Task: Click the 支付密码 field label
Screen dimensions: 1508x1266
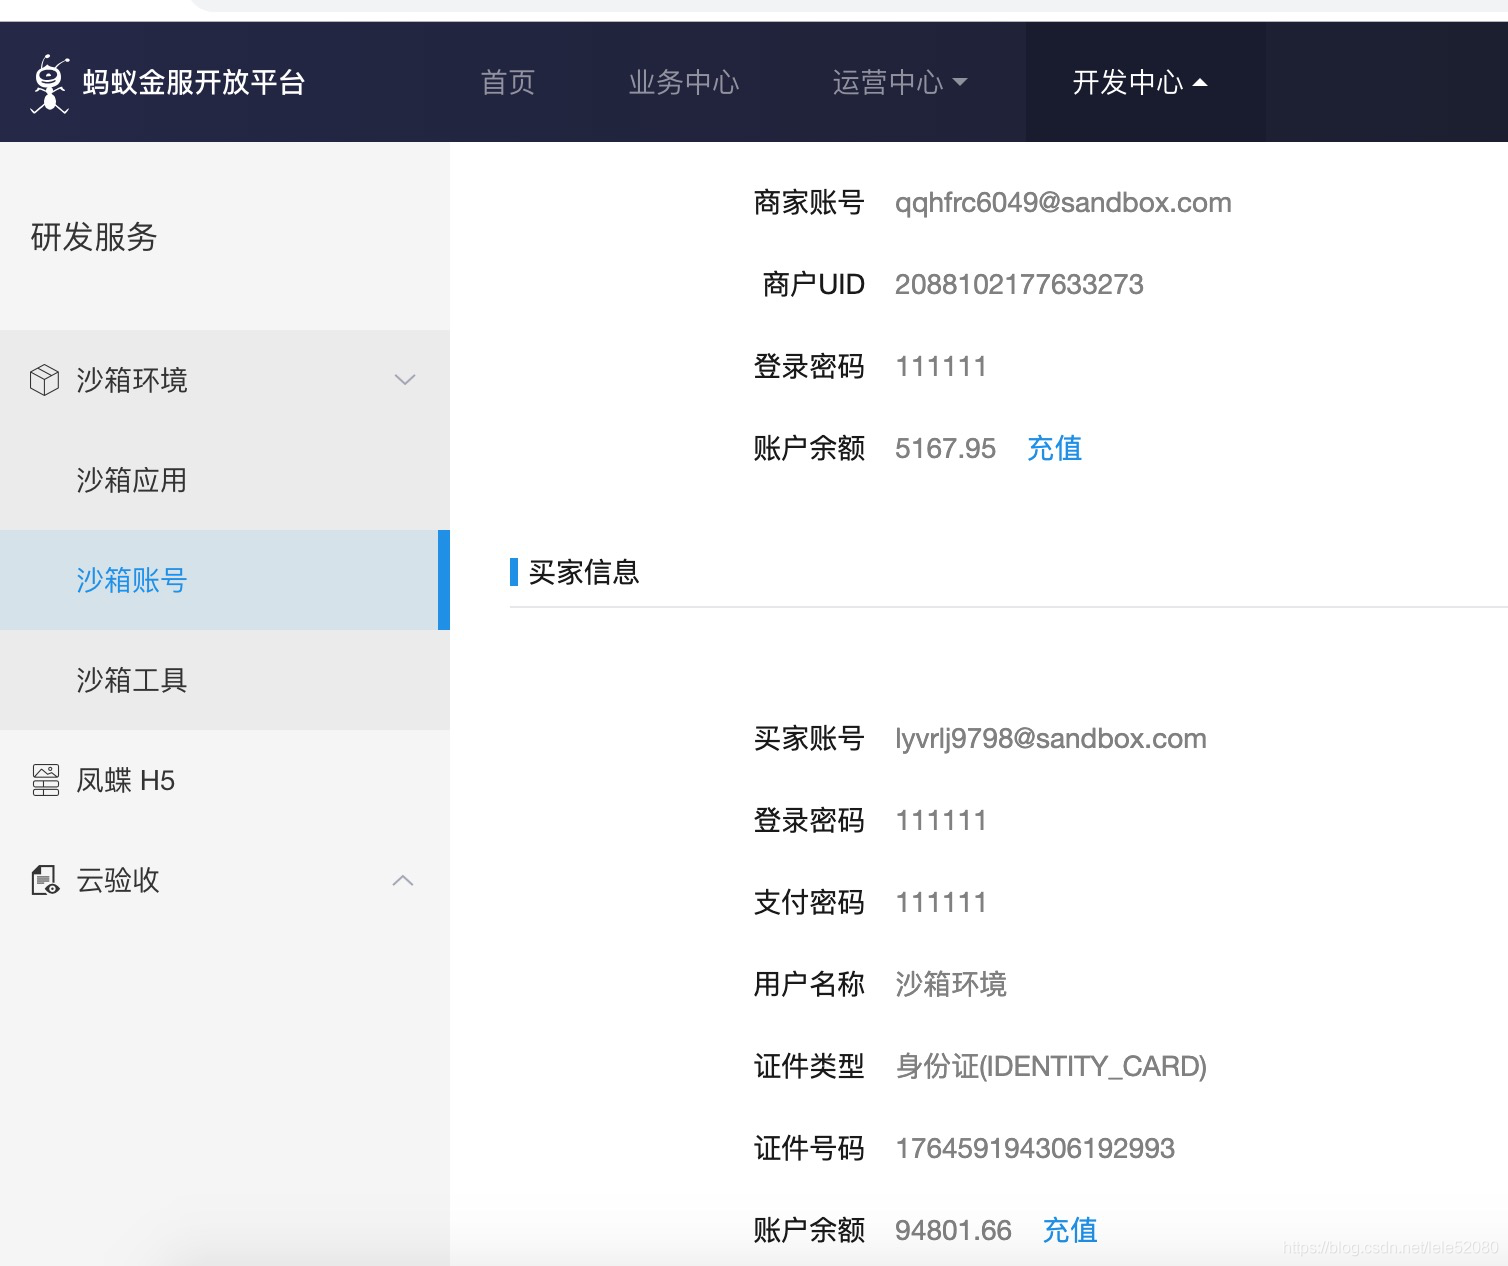Action: pyautogui.click(x=809, y=902)
